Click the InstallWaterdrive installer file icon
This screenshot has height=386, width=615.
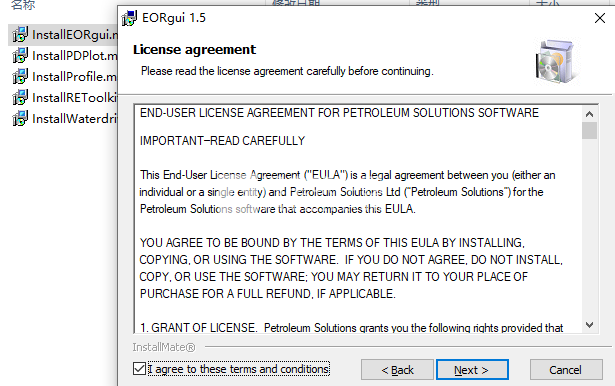click(20, 118)
